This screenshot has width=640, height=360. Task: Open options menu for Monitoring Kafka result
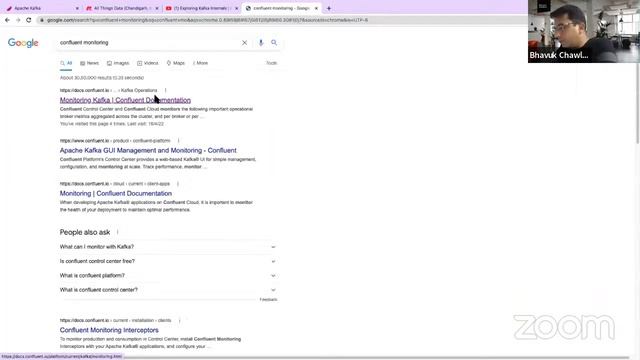165,90
